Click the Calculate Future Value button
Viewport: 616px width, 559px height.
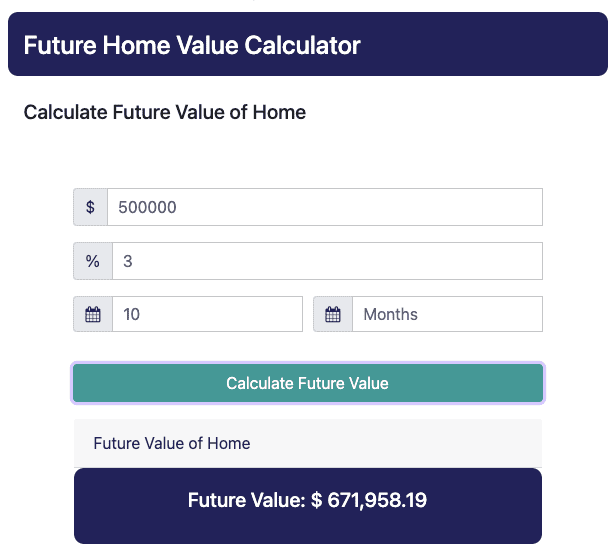click(308, 383)
